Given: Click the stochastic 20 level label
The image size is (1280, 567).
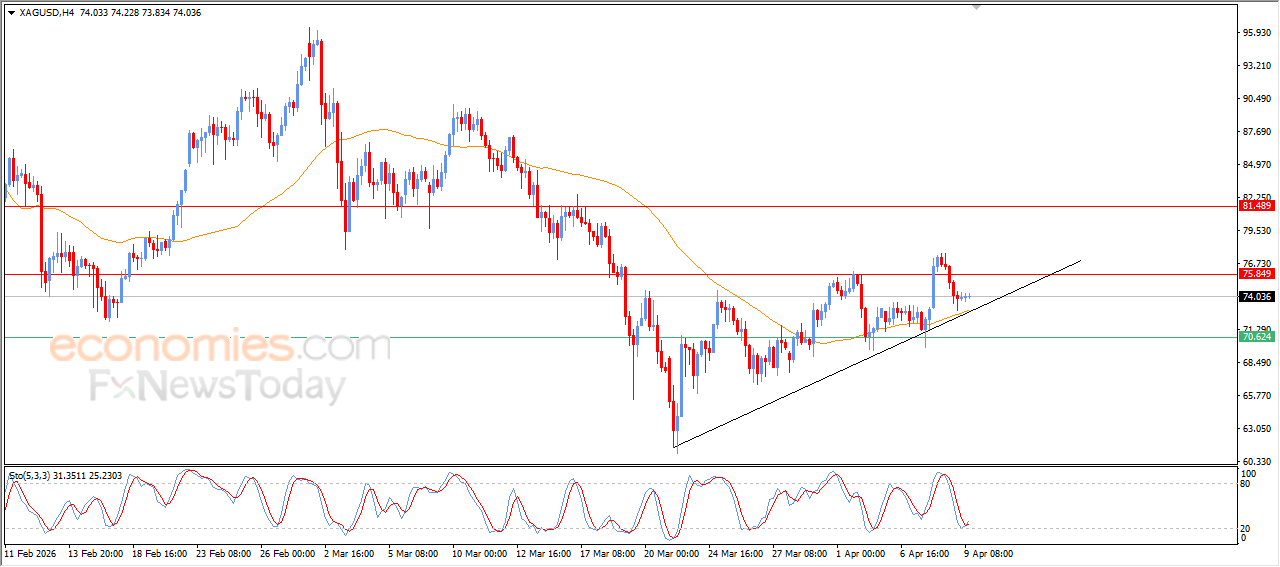Looking at the screenshot, I should tap(1246, 528).
